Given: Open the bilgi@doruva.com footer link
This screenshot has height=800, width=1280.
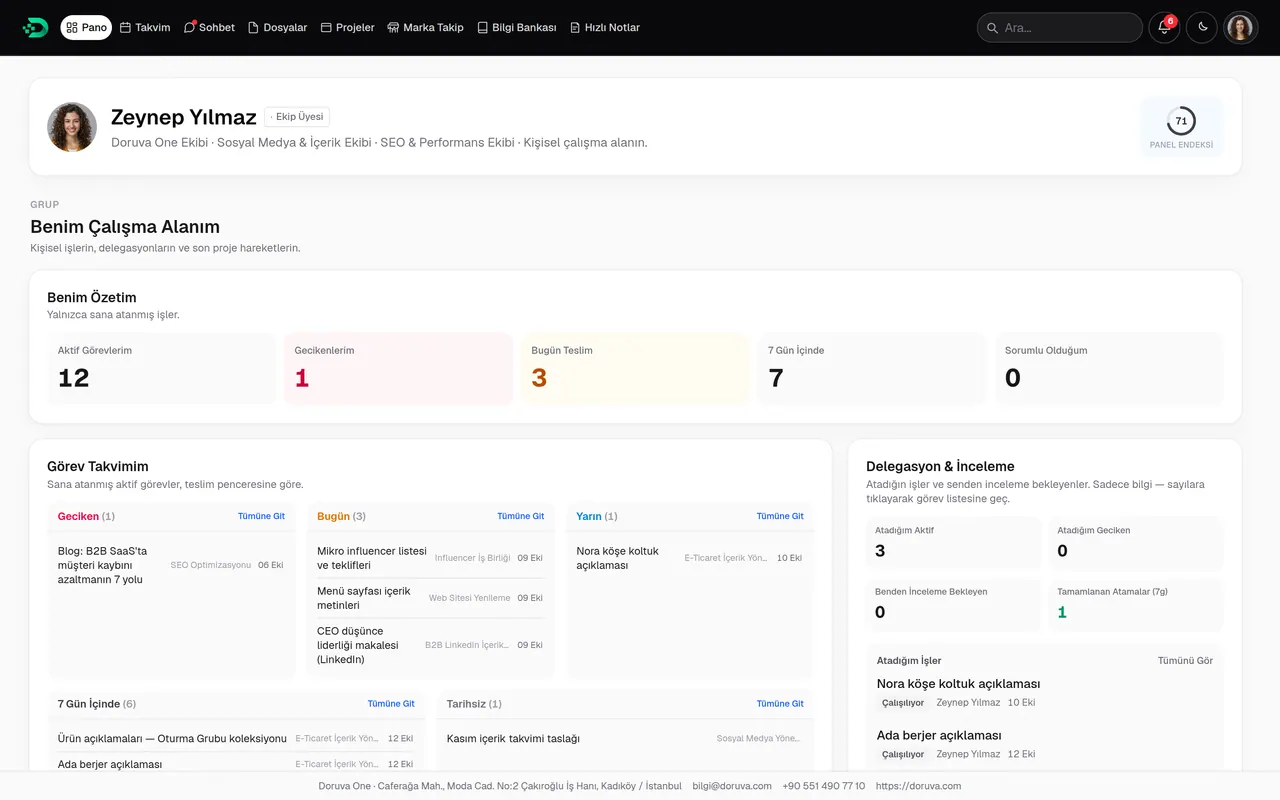Looking at the screenshot, I should pyautogui.click(x=732, y=786).
